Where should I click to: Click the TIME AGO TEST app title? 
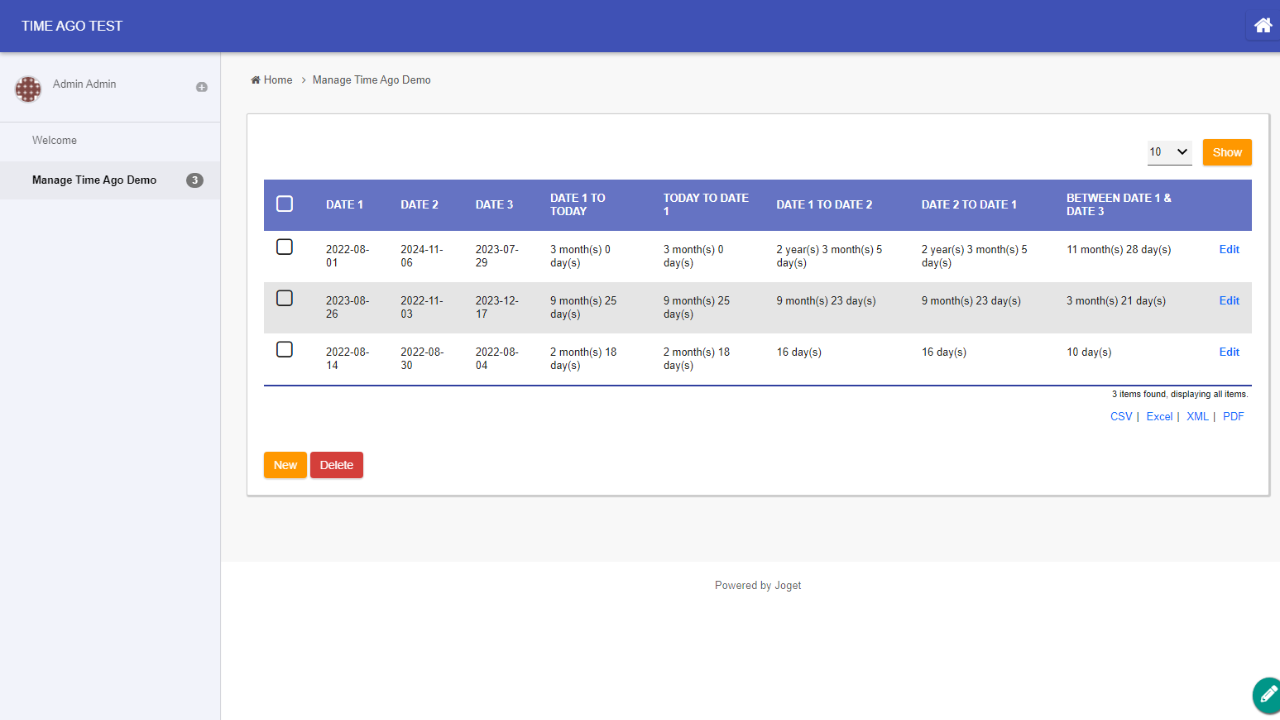pos(72,26)
